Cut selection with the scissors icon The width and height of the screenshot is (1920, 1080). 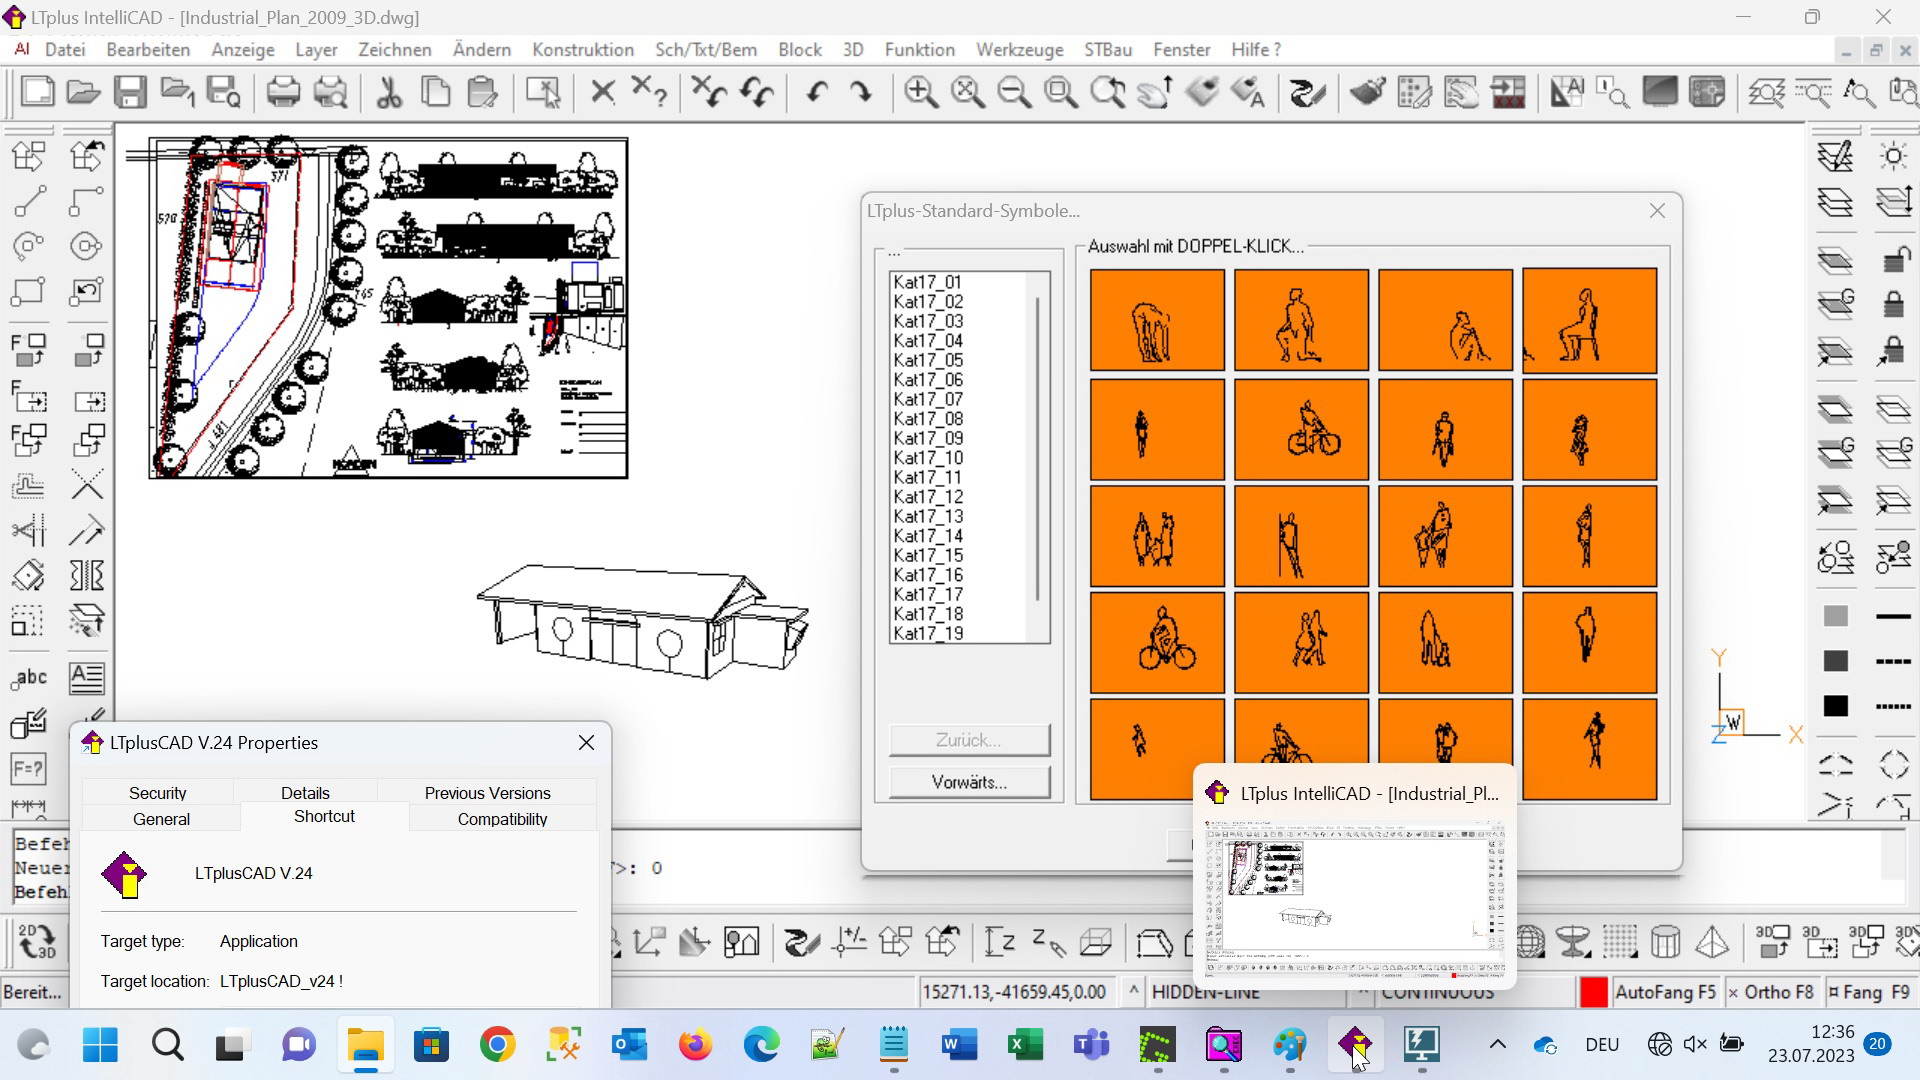tap(389, 92)
